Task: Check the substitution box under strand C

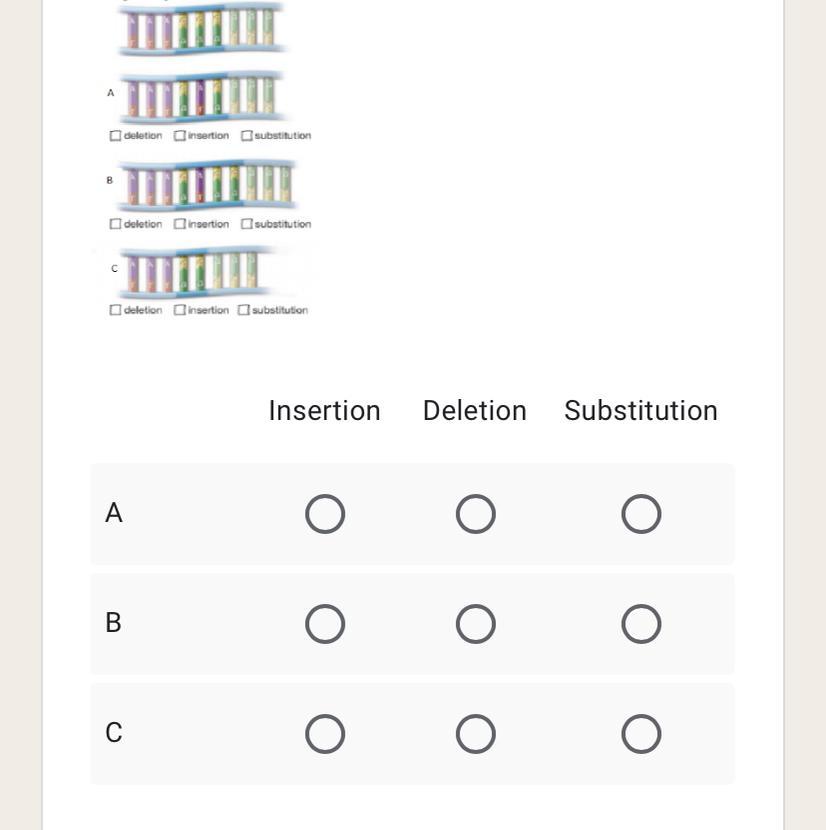Action: [x=243, y=310]
